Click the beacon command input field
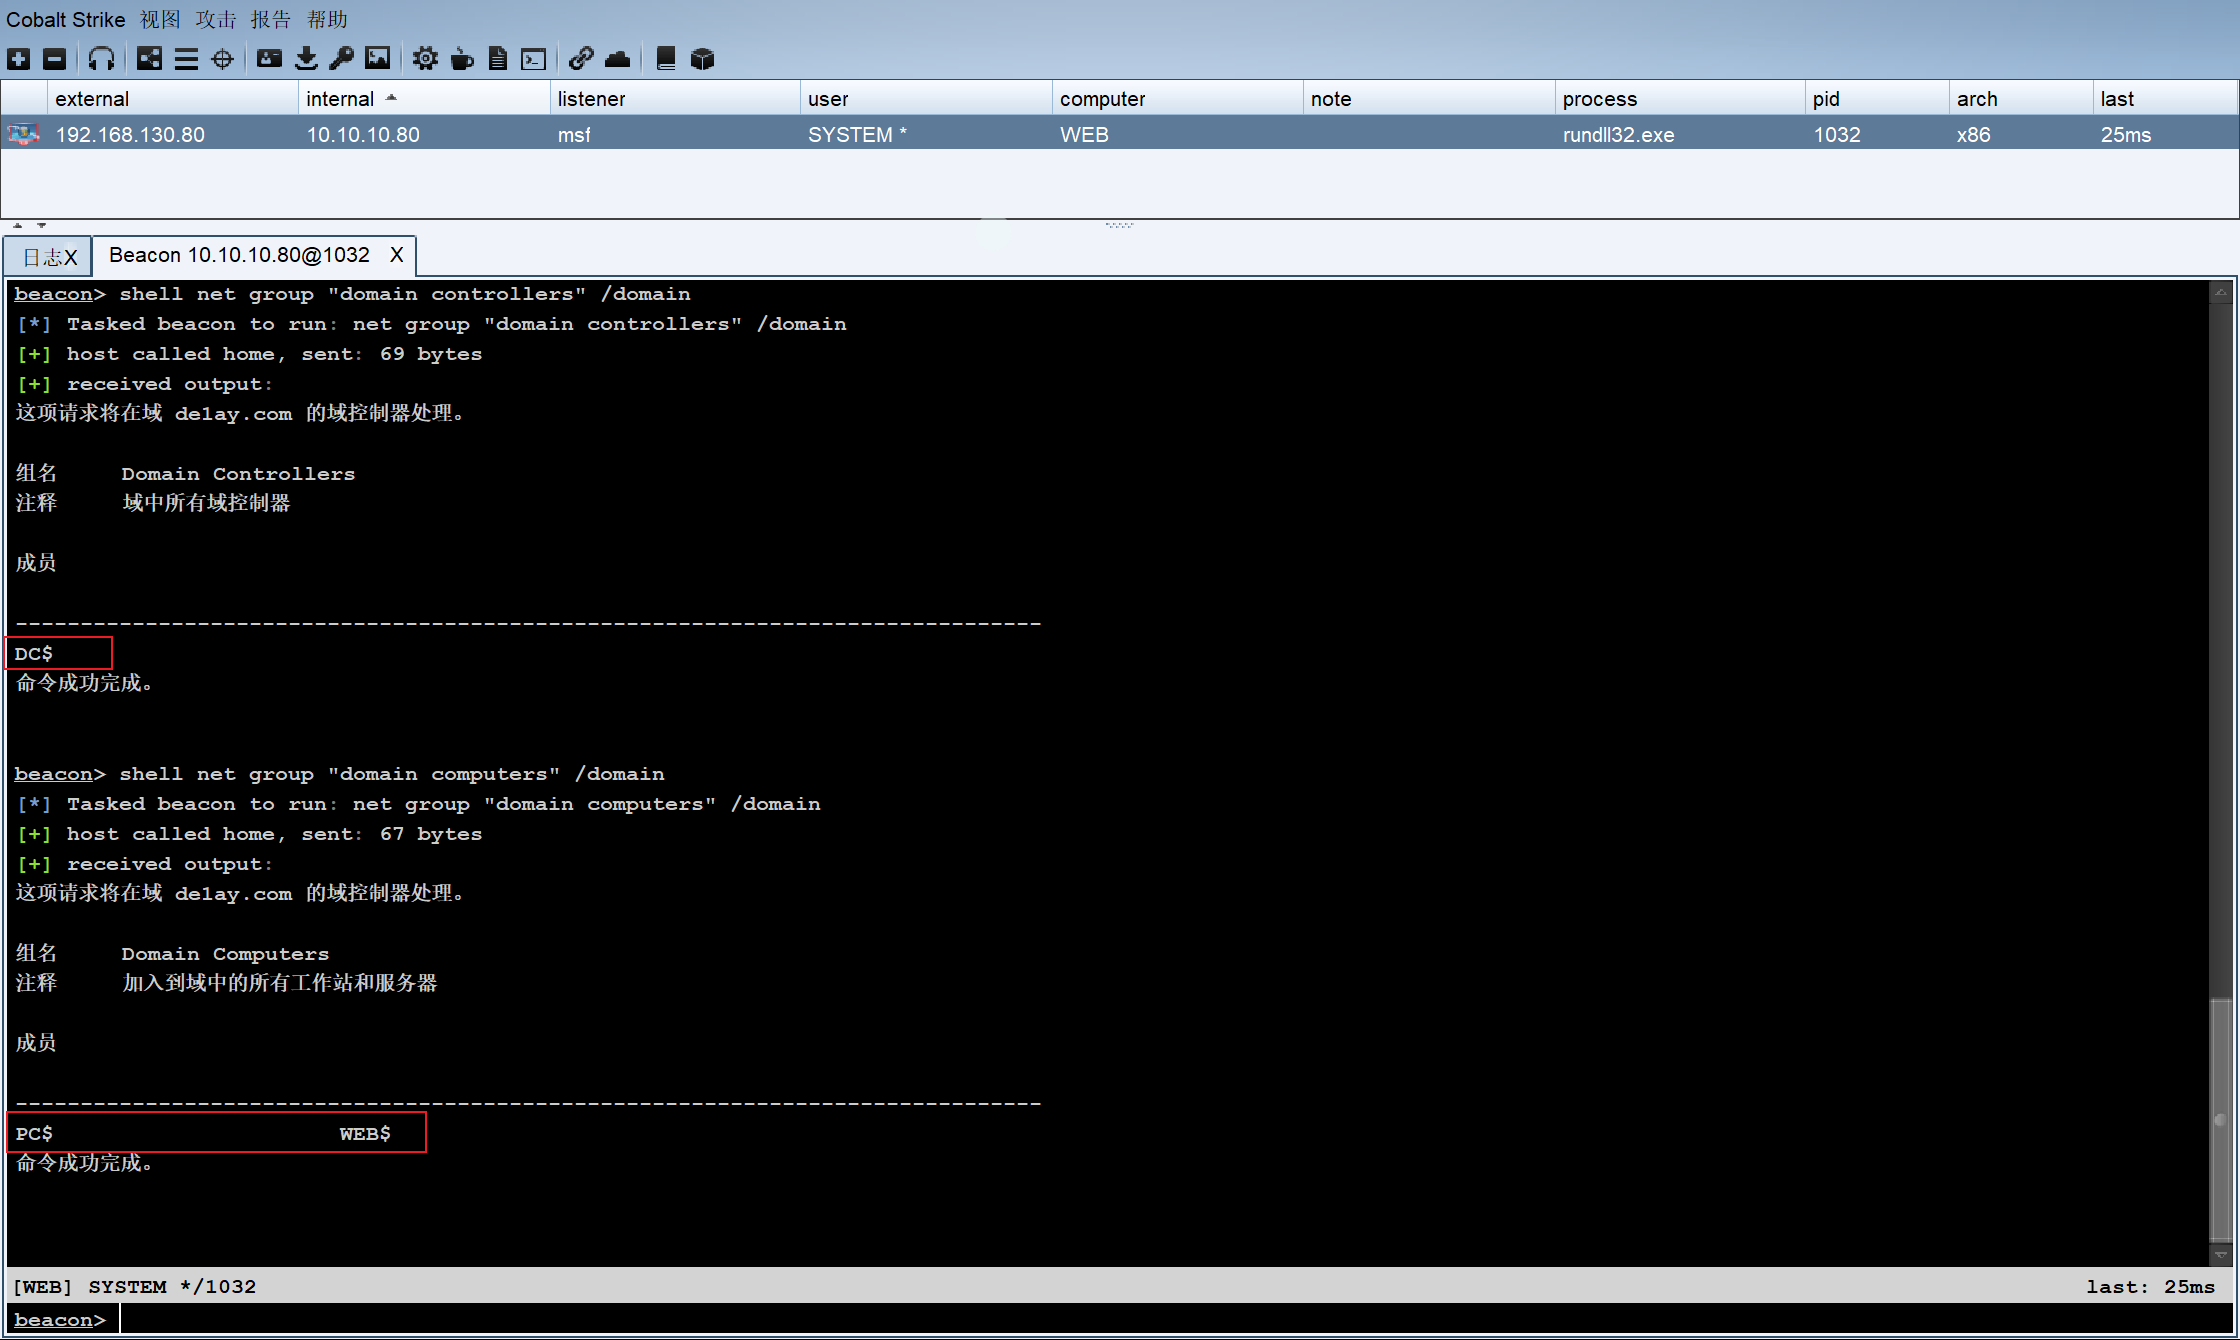This screenshot has height=1340, width=2240. pyautogui.click(x=1176, y=1320)
